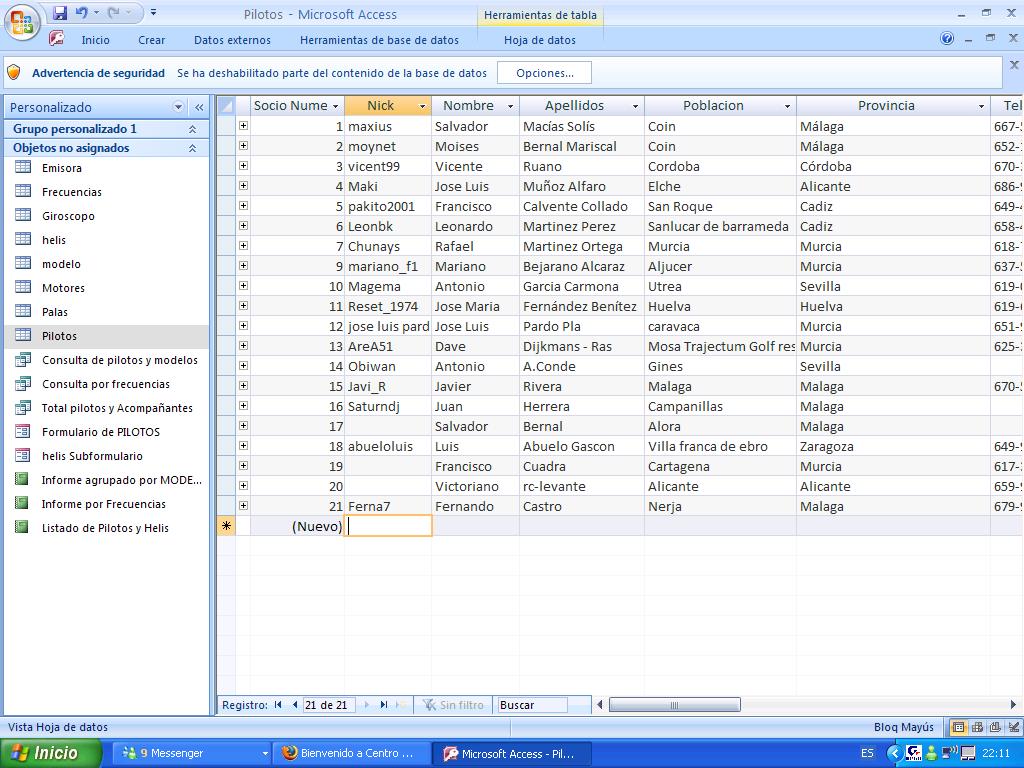Switch to Datos externos tab

click(232, 40)
